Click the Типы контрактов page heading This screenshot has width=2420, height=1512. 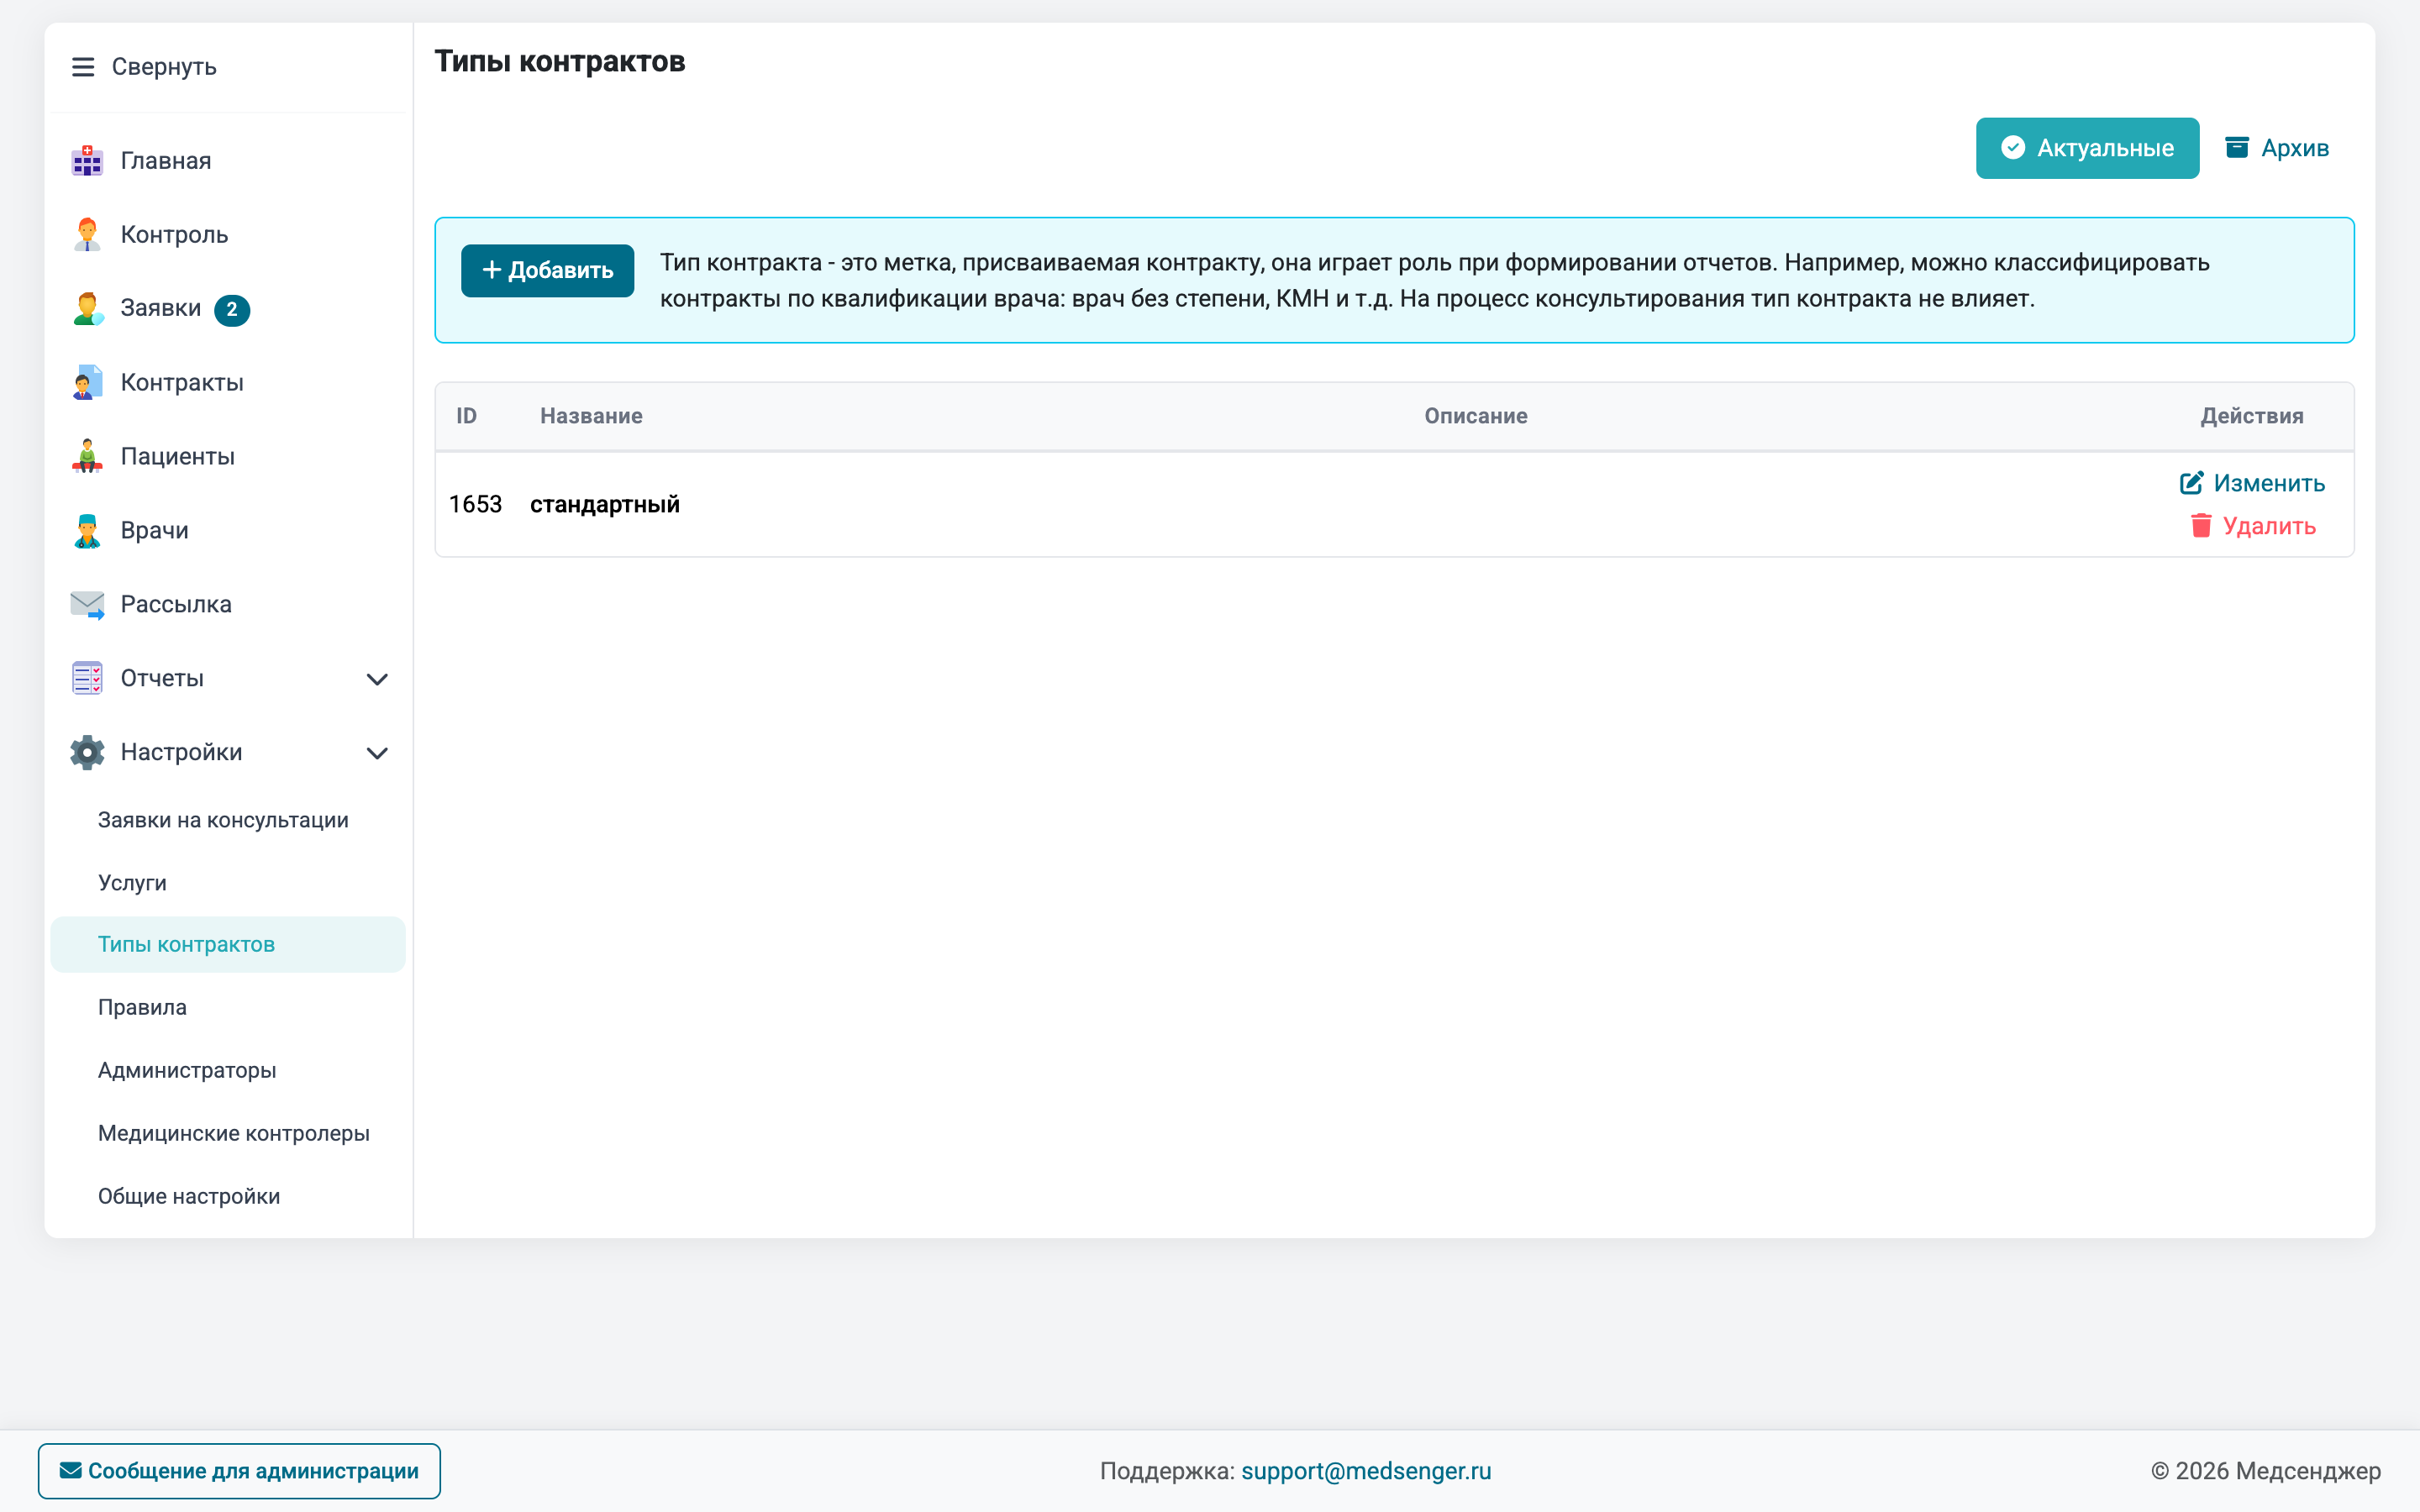tap(560, 61)
